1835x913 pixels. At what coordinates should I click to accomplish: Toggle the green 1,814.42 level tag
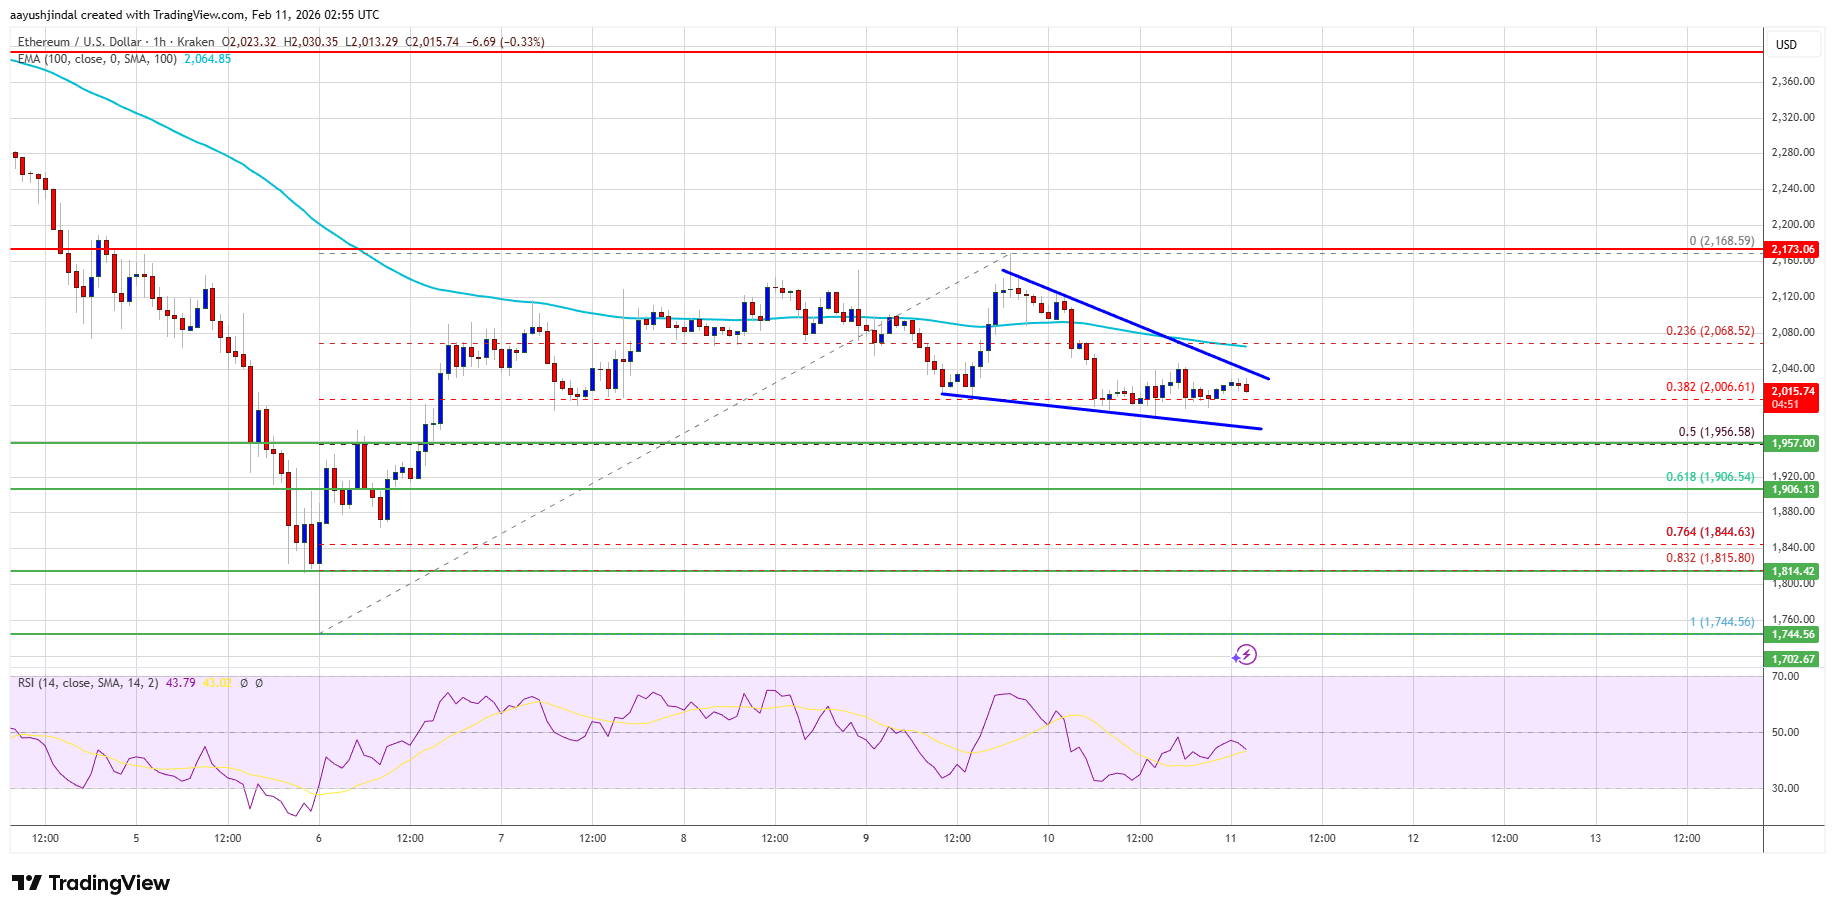coord(1790,570)
